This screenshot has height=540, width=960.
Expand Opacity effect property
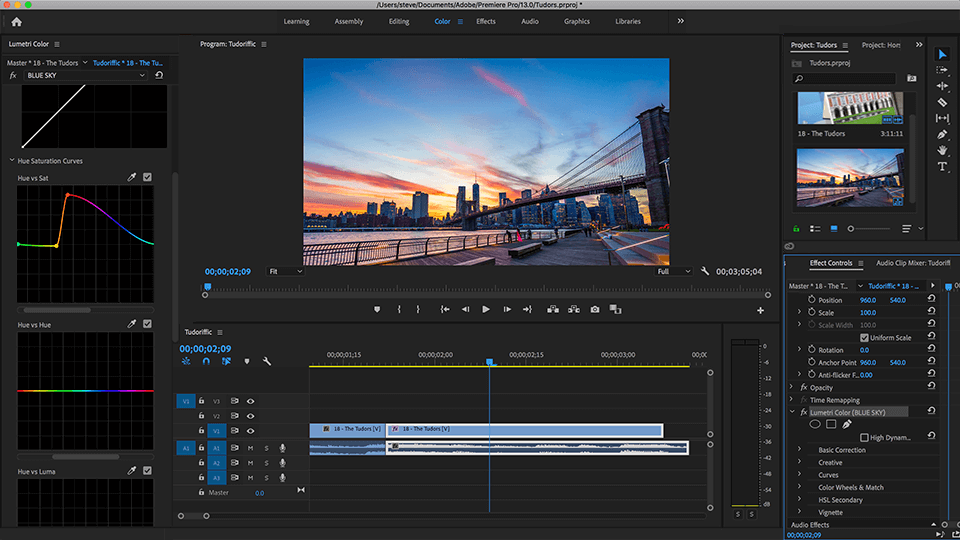[x=792, y=388]
